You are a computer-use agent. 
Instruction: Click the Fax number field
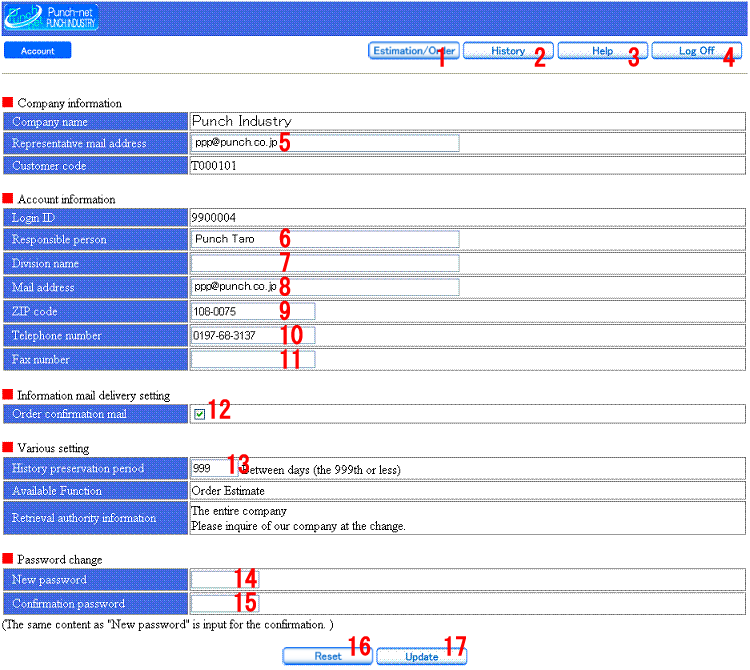point(253,359)
